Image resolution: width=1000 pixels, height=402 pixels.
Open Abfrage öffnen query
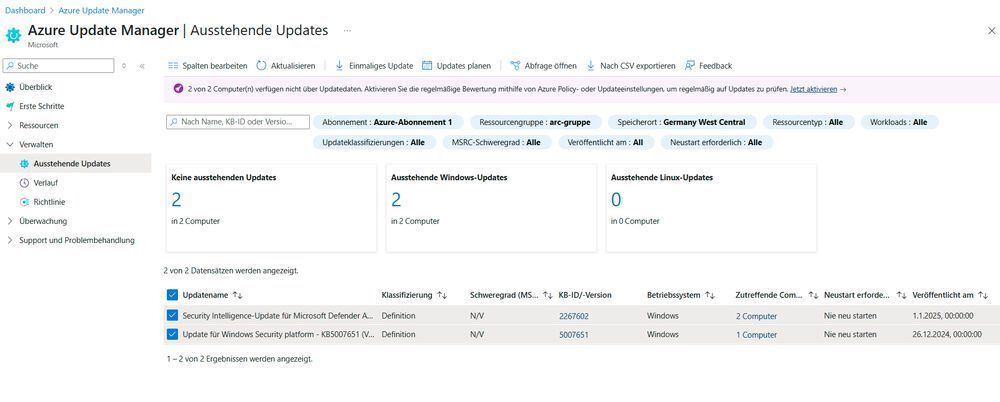pos(543,66)
